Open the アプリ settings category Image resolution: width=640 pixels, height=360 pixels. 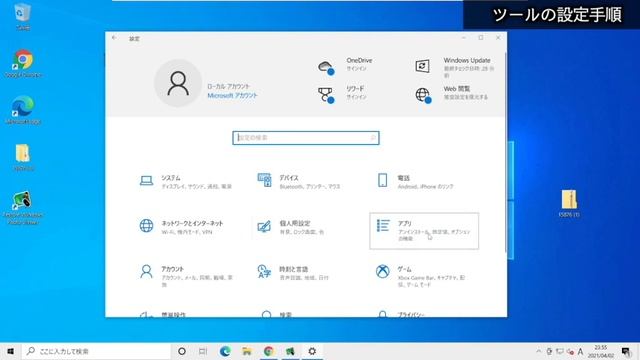tap(424, 231)
